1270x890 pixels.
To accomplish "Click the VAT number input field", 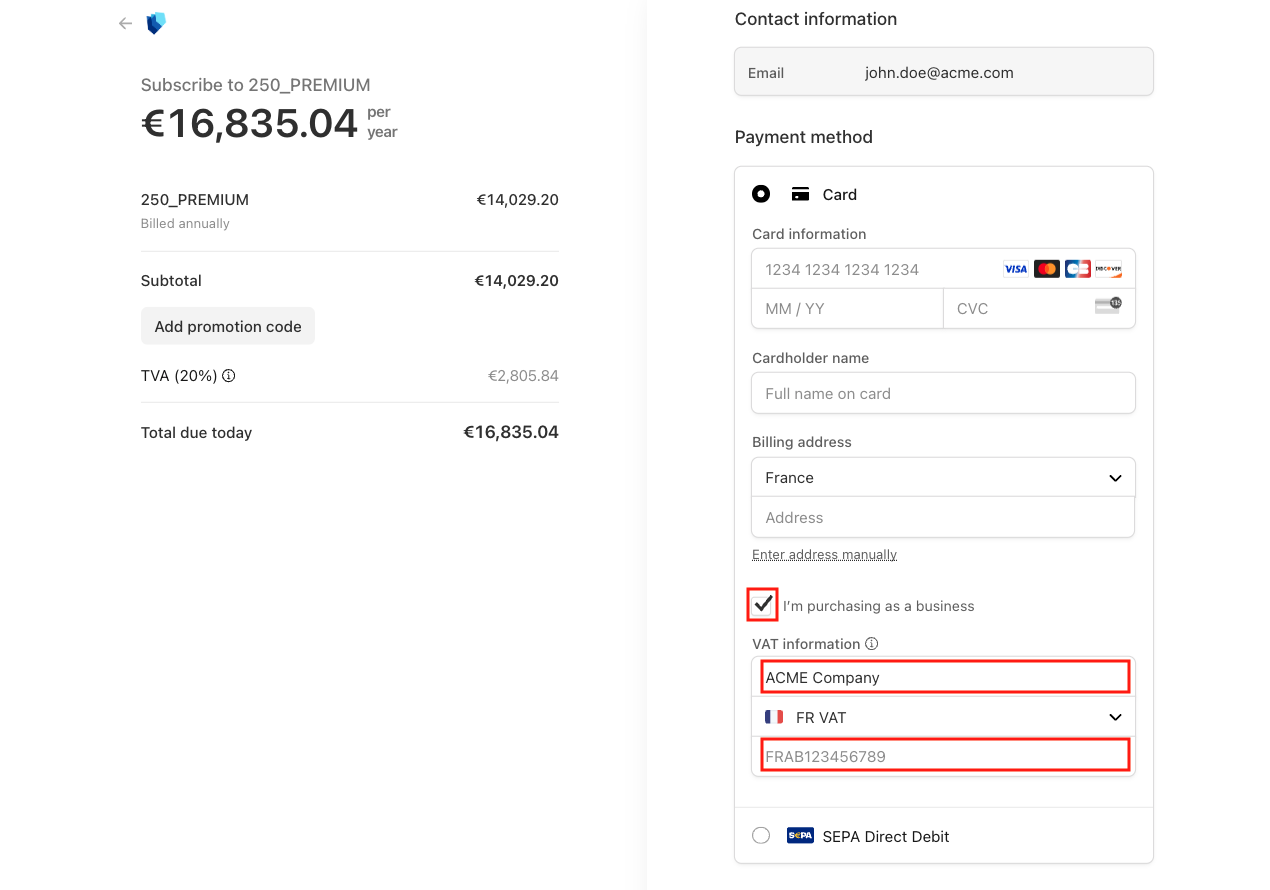I will [x=943, y=756].
